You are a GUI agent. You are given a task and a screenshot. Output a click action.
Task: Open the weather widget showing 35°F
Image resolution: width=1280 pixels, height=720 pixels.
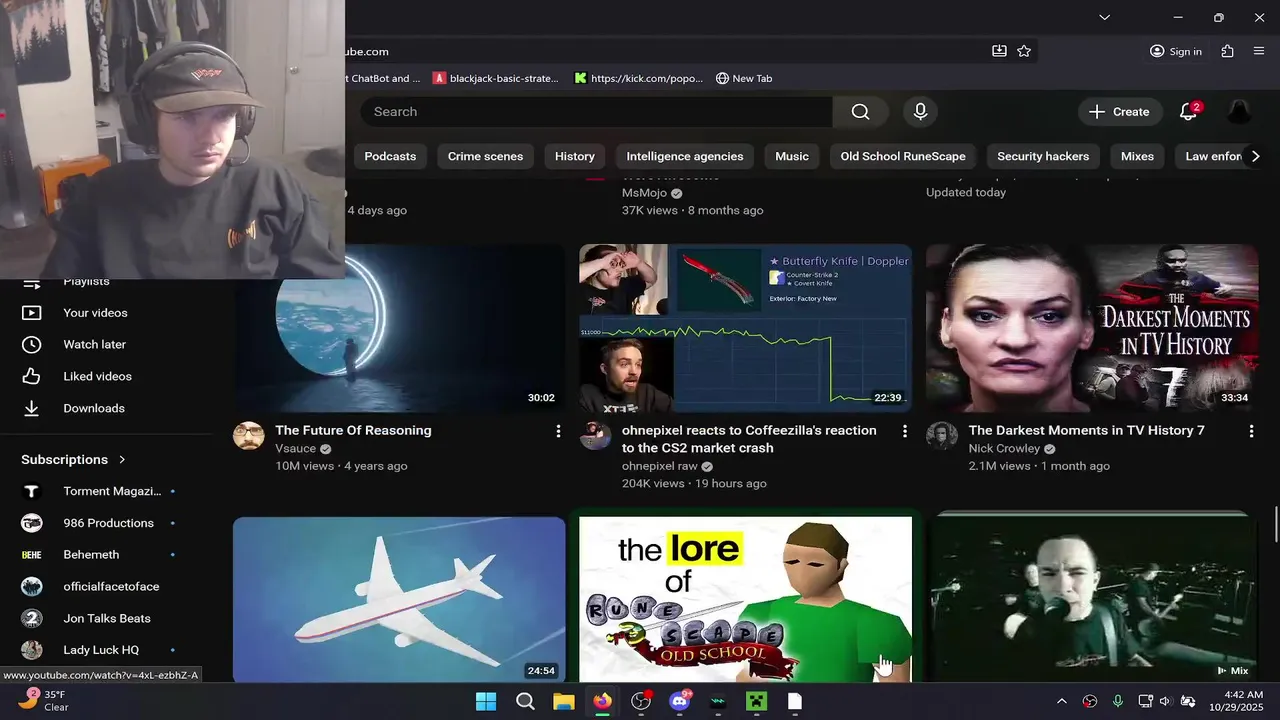[x=44, y=701]
